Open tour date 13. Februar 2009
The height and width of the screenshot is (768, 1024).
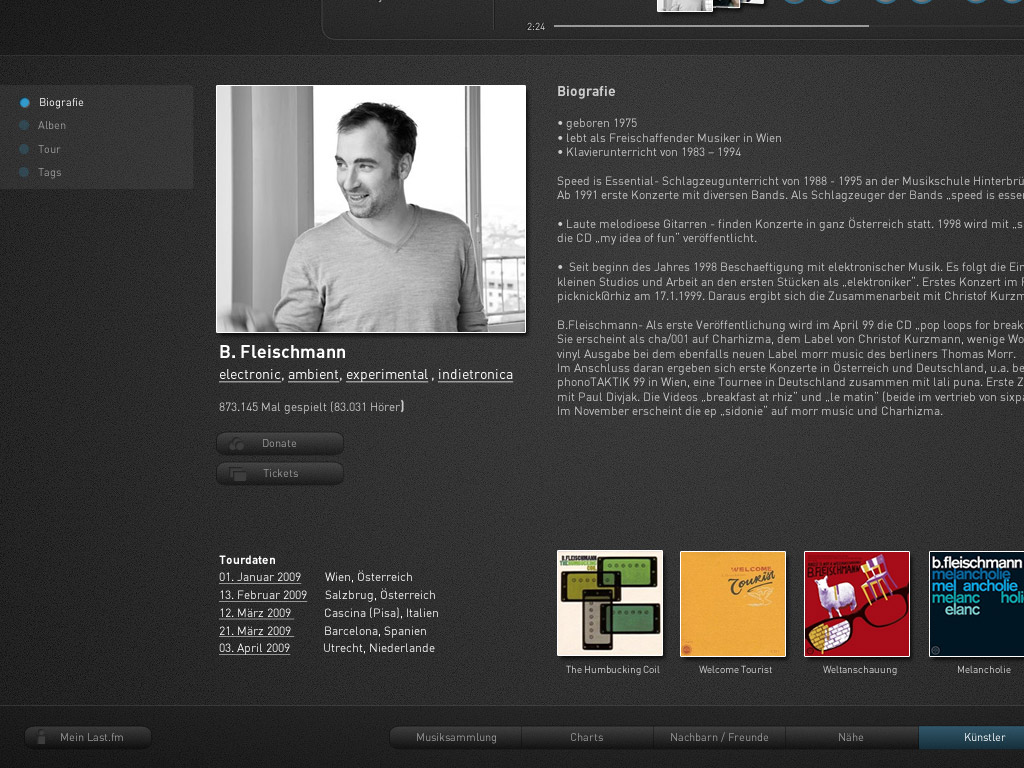pyautogui.click(x=263, y=595)
